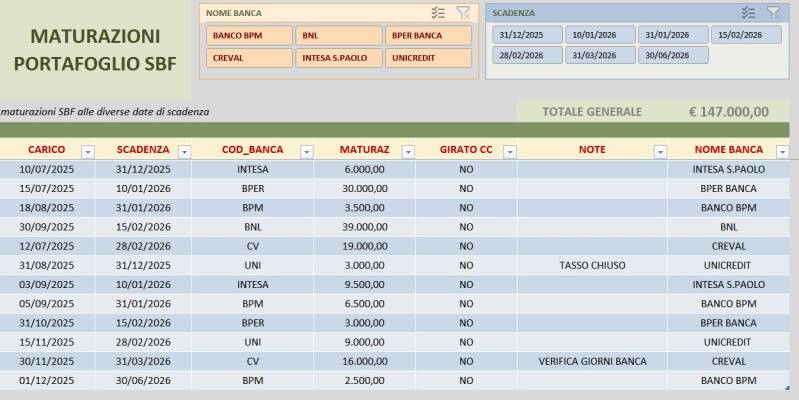
Task: Select the VERIFICA GIORNI BANCA note cell
Action: [x=592, y=361]
